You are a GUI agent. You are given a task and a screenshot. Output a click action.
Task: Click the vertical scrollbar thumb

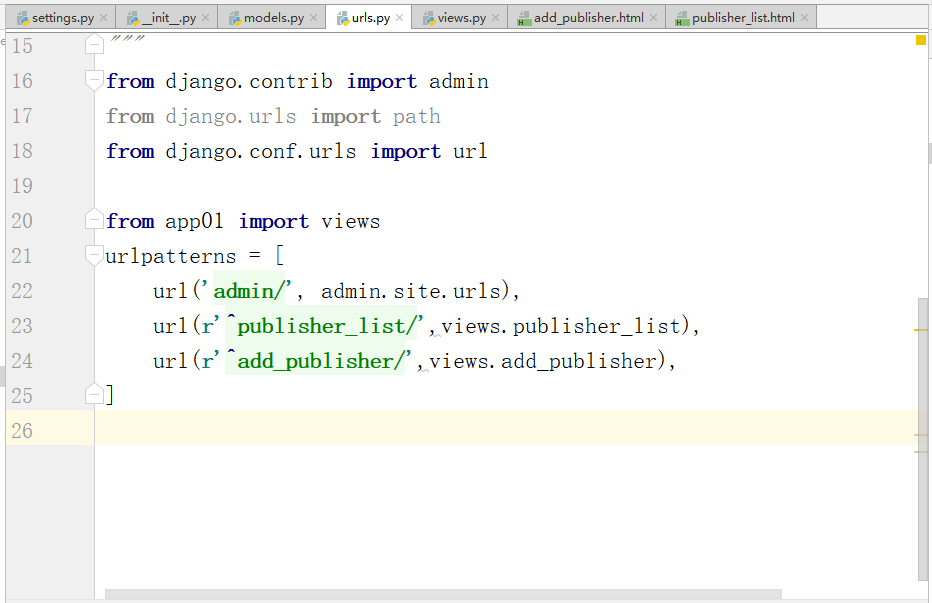tap(922, 439)
